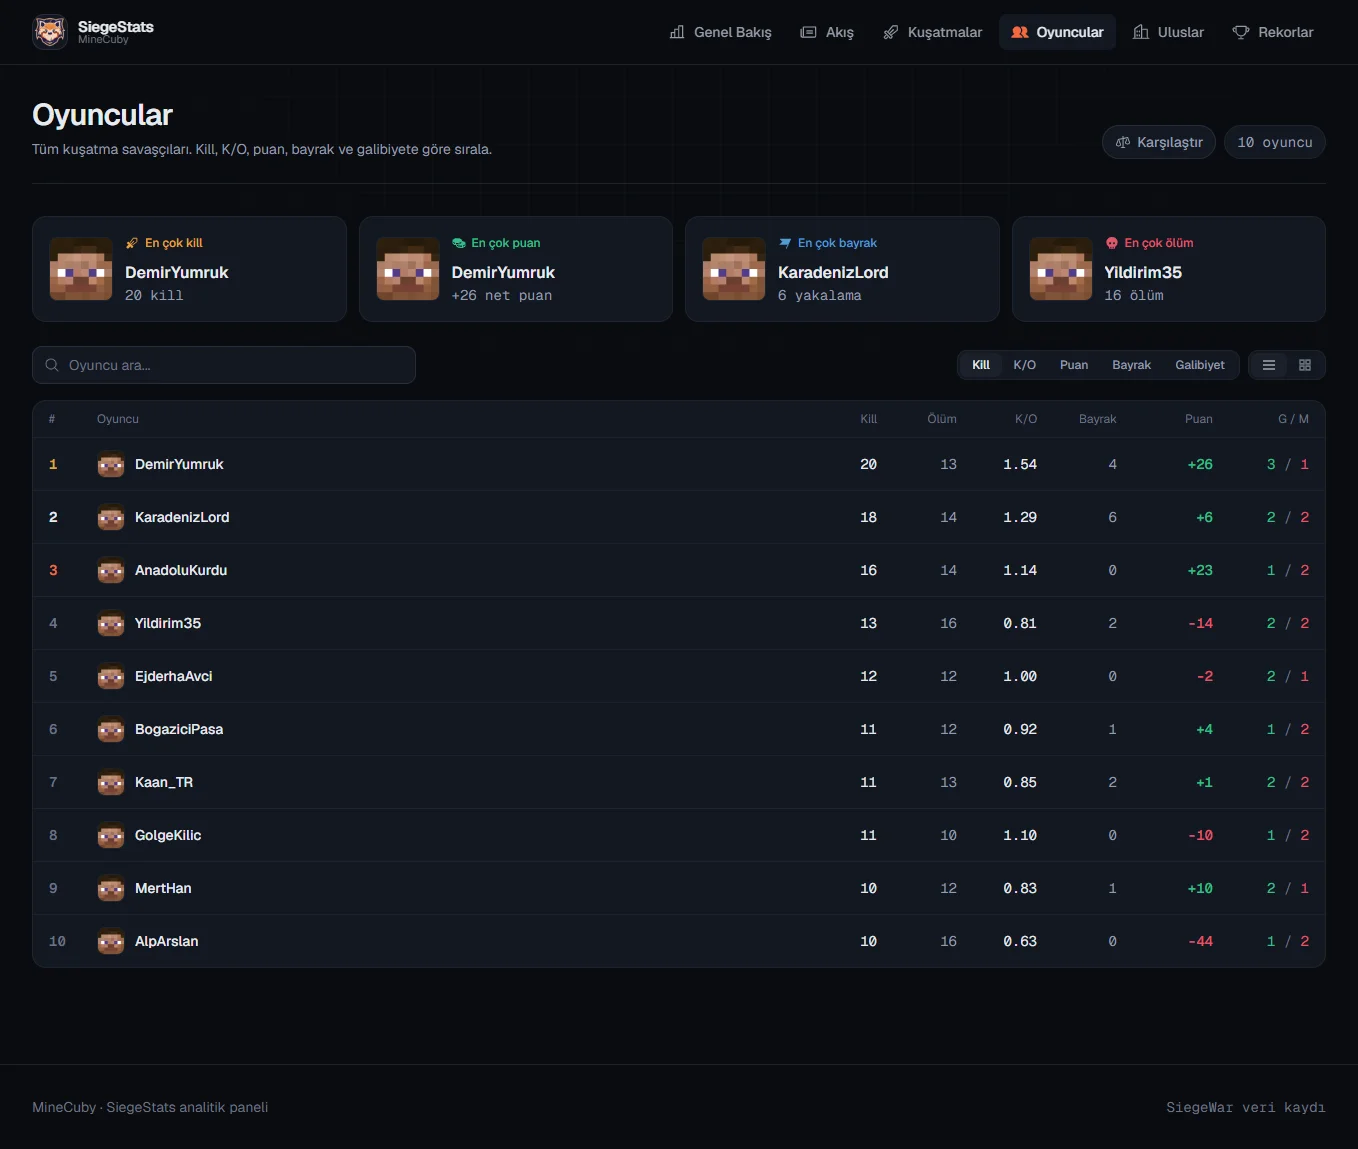1358x1149 pixels.
Task: Open player EjderhaAvci row
Action: tap(679, 676)
